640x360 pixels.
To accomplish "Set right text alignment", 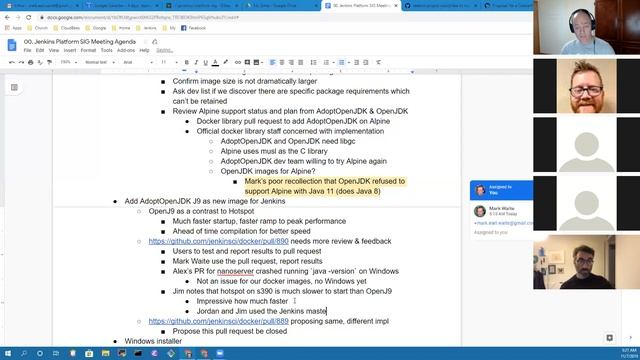I will click(291, 62).
